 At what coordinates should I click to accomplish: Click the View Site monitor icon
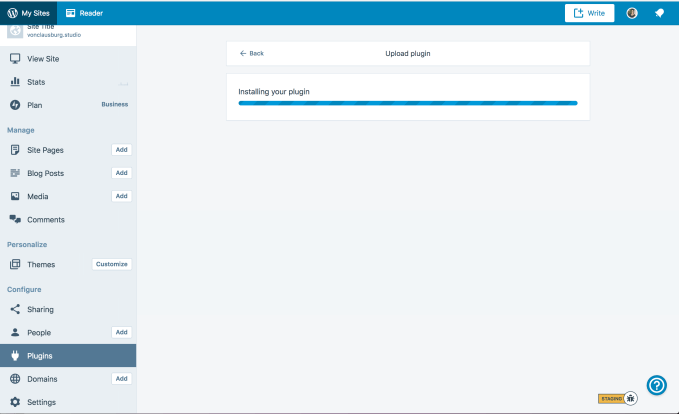(15, 58)
